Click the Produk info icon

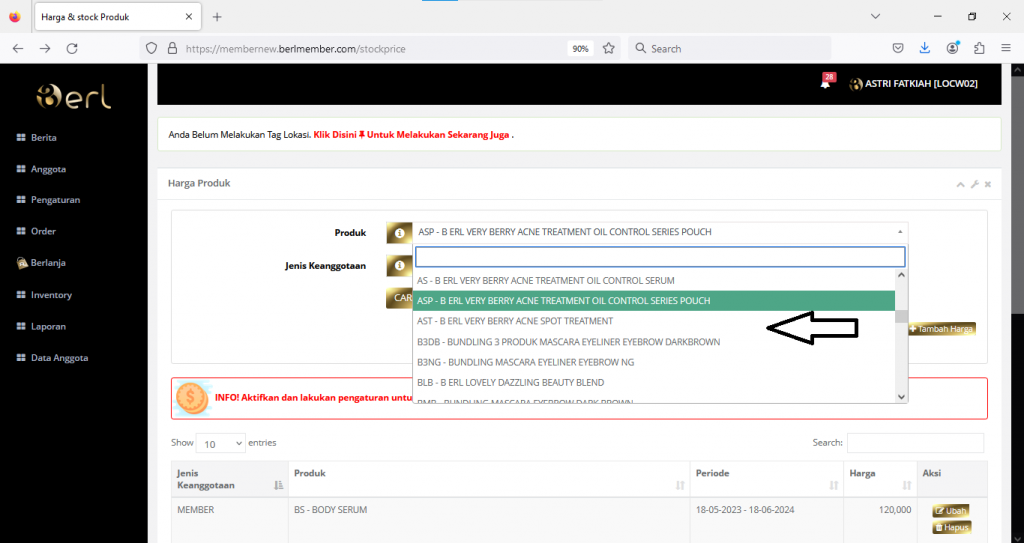[399, 232]
